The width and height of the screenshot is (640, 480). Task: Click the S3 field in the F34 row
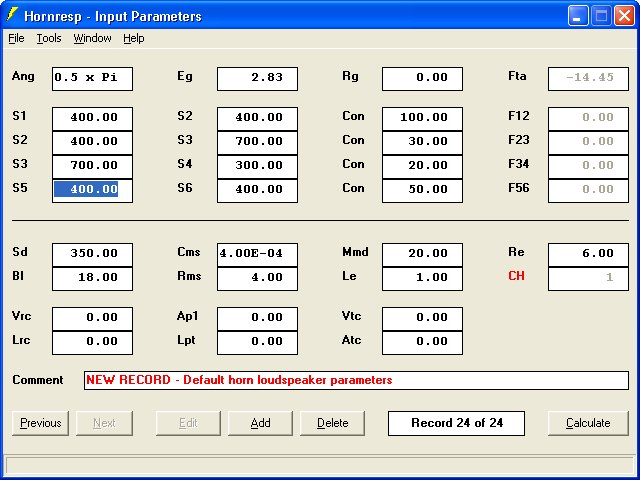(92, 167)
